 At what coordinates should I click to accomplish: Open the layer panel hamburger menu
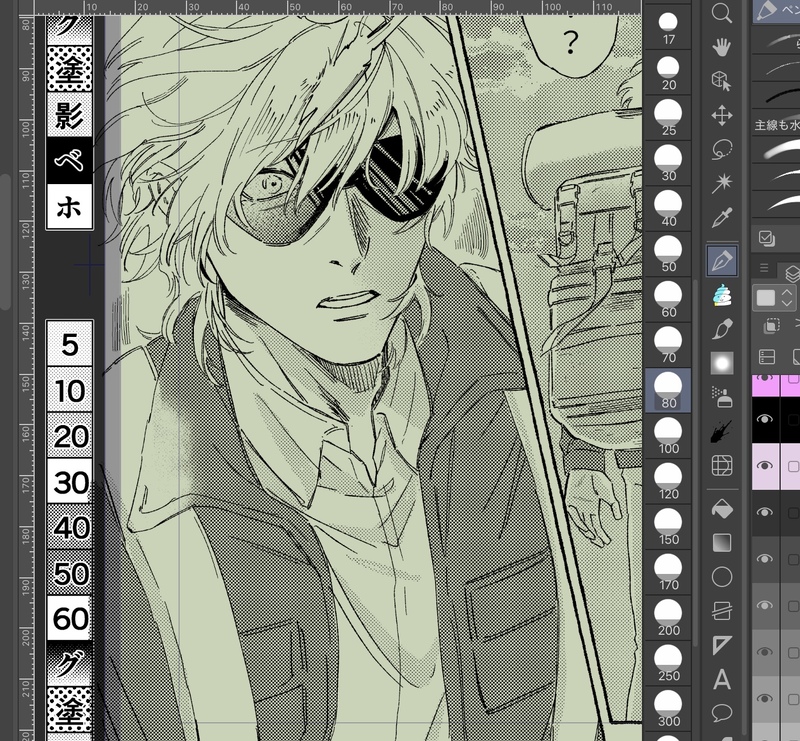coord(764,268)
